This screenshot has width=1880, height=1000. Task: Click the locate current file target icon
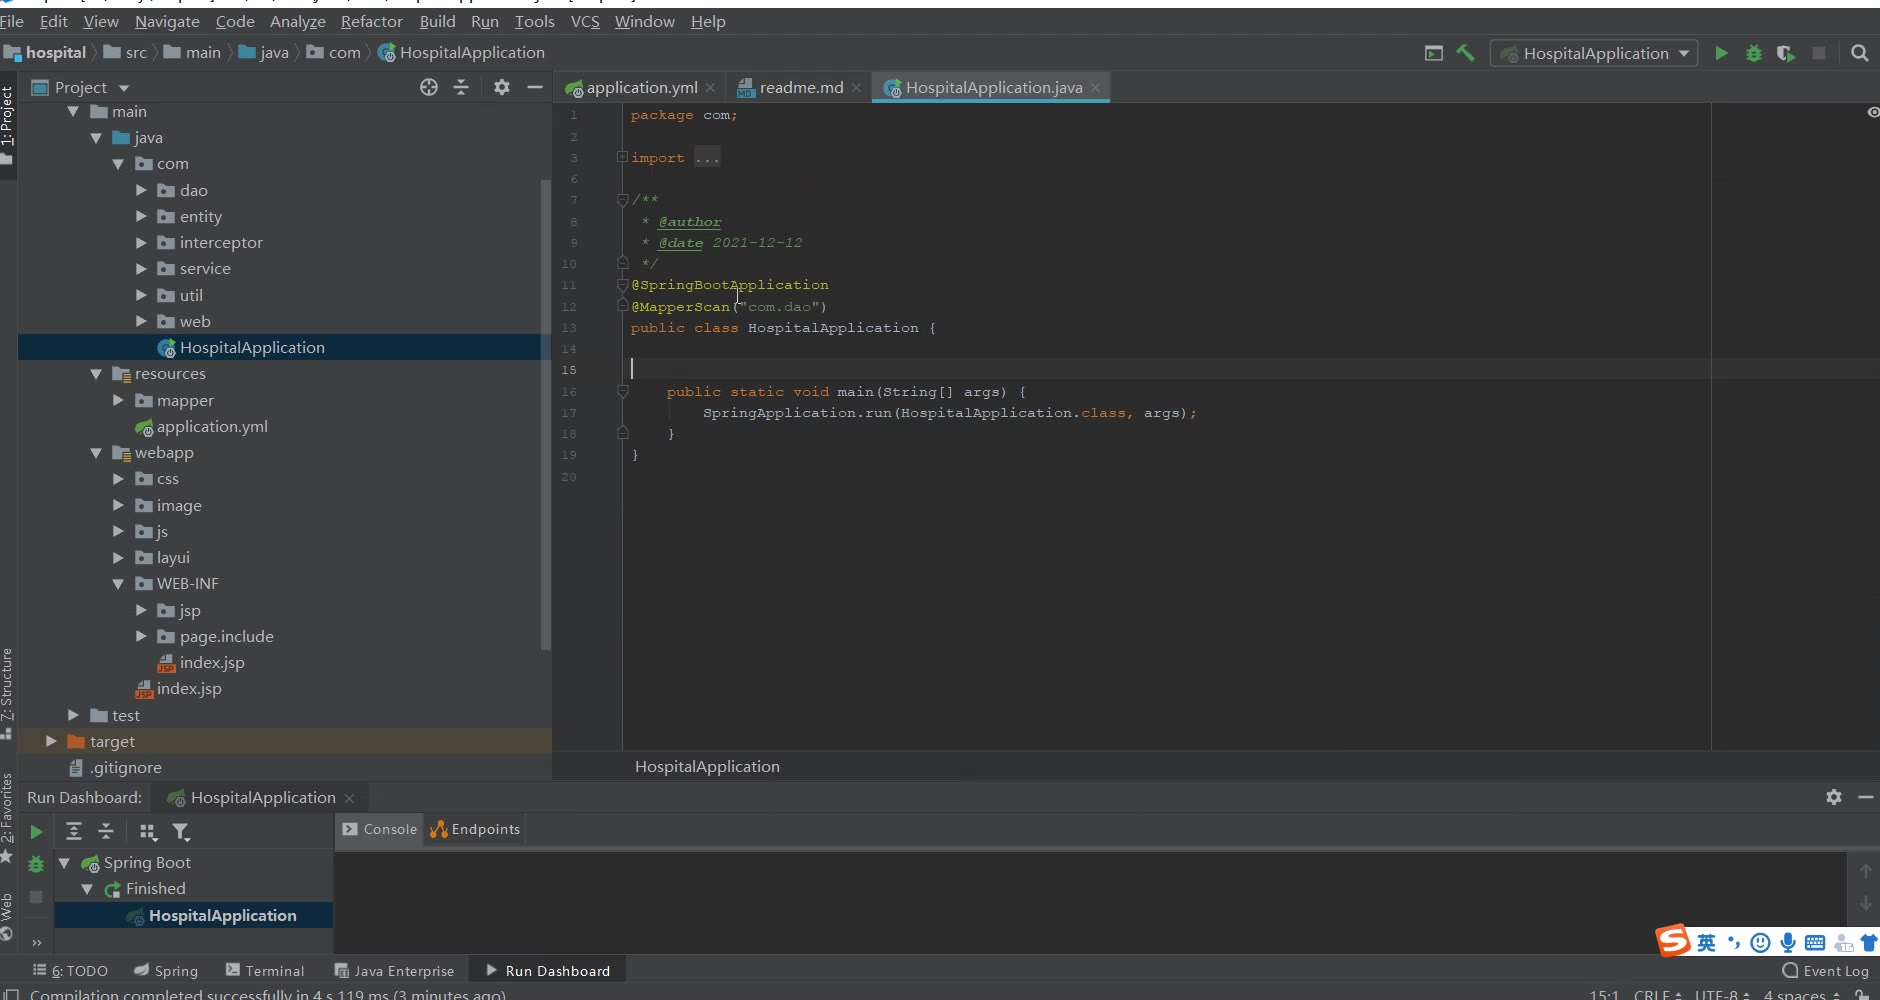tap(429, 87)
